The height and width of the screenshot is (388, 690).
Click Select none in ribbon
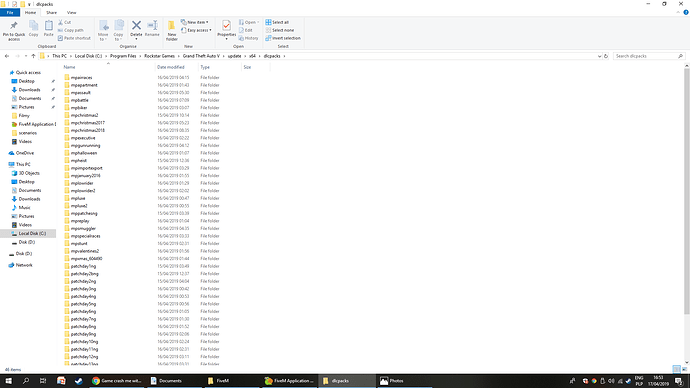[x=280, y=30]
